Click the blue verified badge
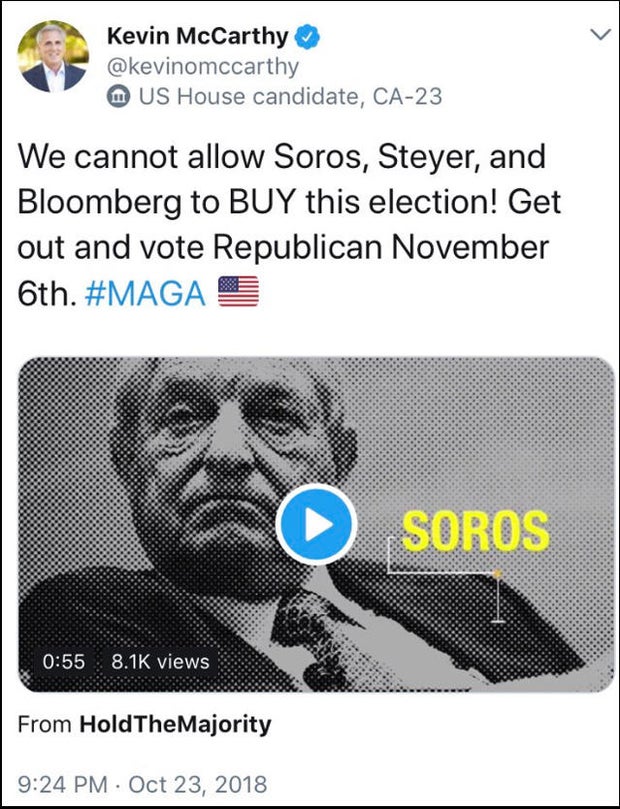 coord(310,38)
